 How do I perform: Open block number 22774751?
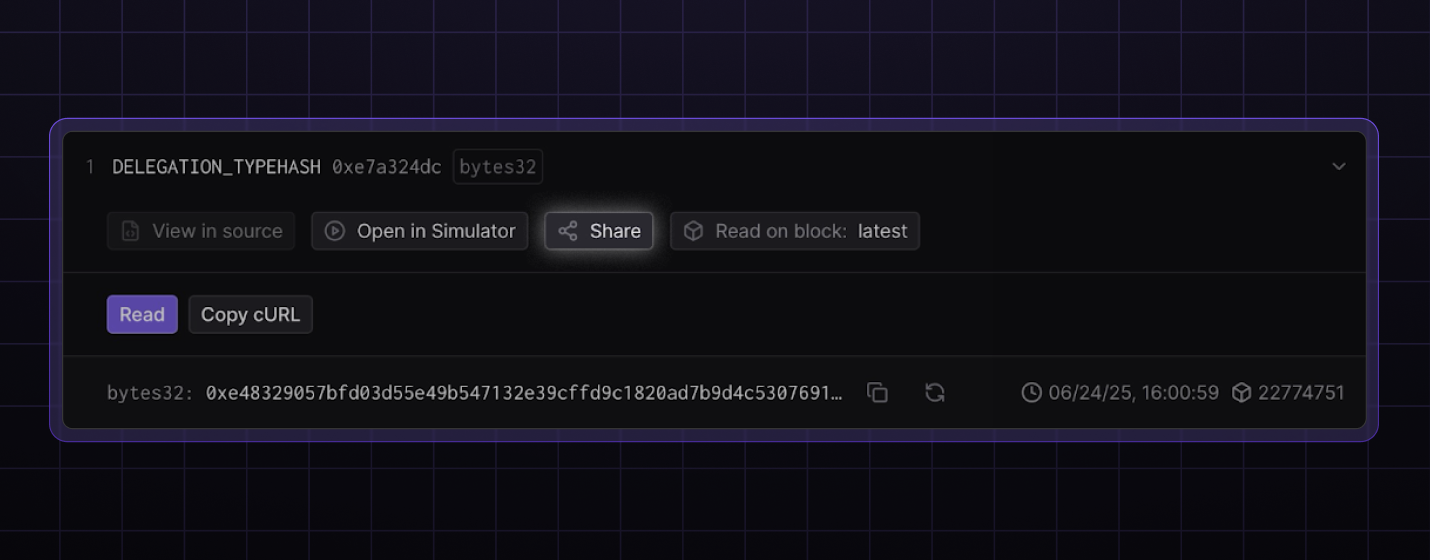pyautogui.click(x=1301, y=393)
